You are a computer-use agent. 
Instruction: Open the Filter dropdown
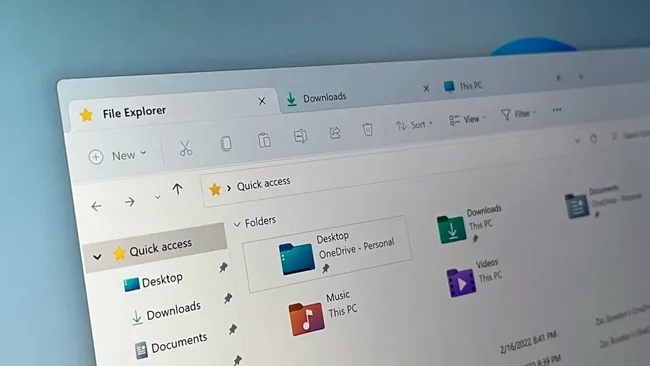[x=518, y=114]
